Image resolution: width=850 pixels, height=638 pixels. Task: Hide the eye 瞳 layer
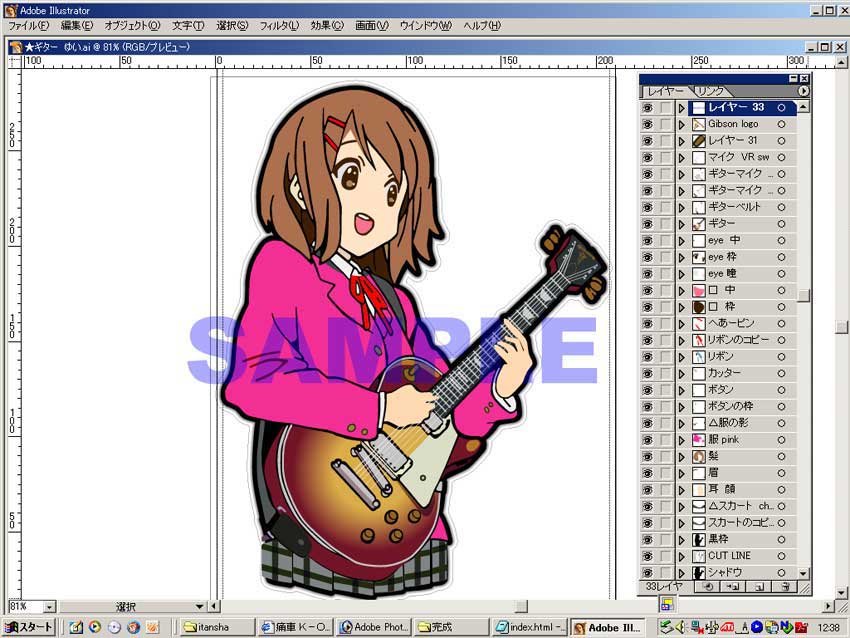click(x=647, y=274)
